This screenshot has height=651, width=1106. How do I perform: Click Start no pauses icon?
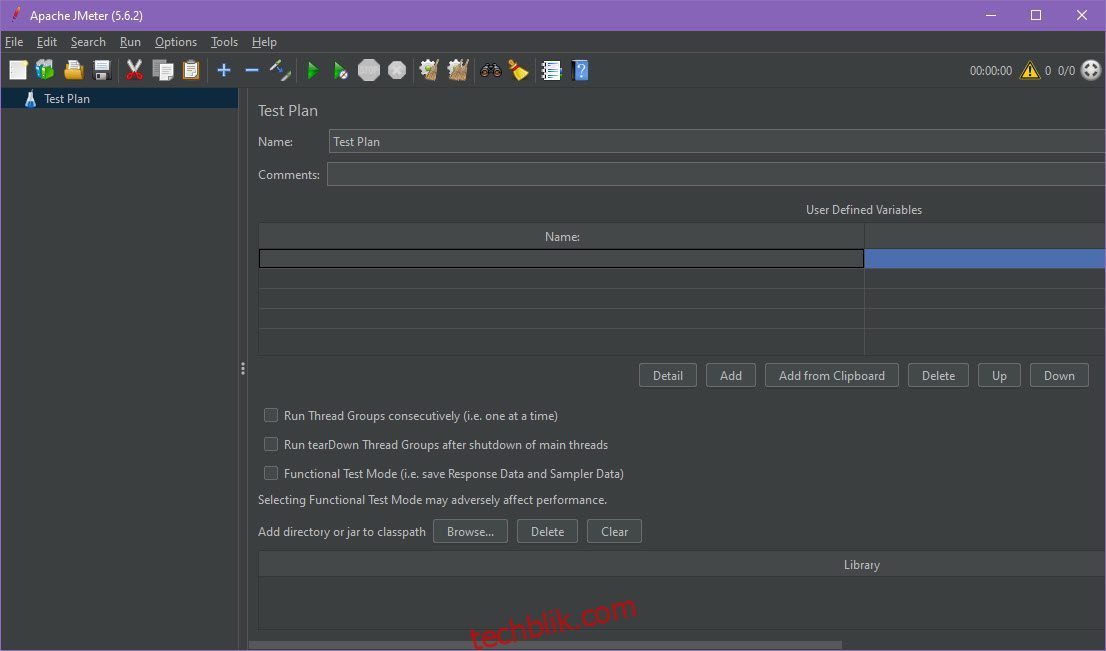click(341, 70)
